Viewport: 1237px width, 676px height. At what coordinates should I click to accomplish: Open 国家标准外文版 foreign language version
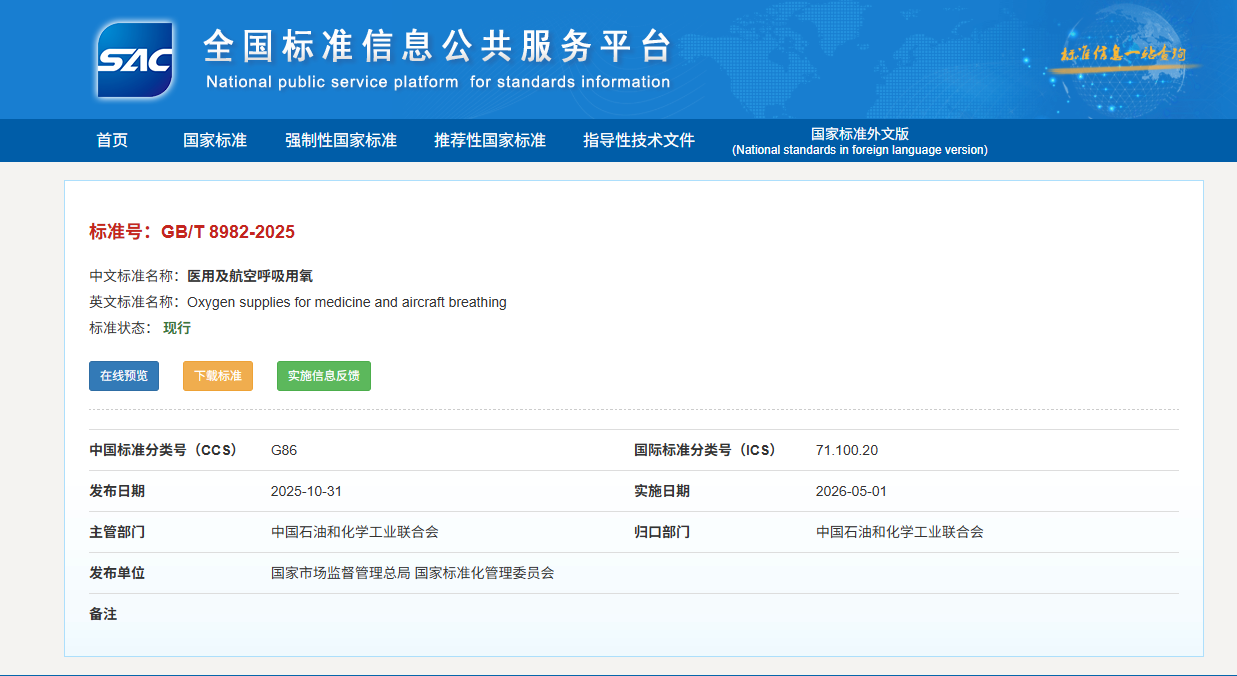click(860, 141)
